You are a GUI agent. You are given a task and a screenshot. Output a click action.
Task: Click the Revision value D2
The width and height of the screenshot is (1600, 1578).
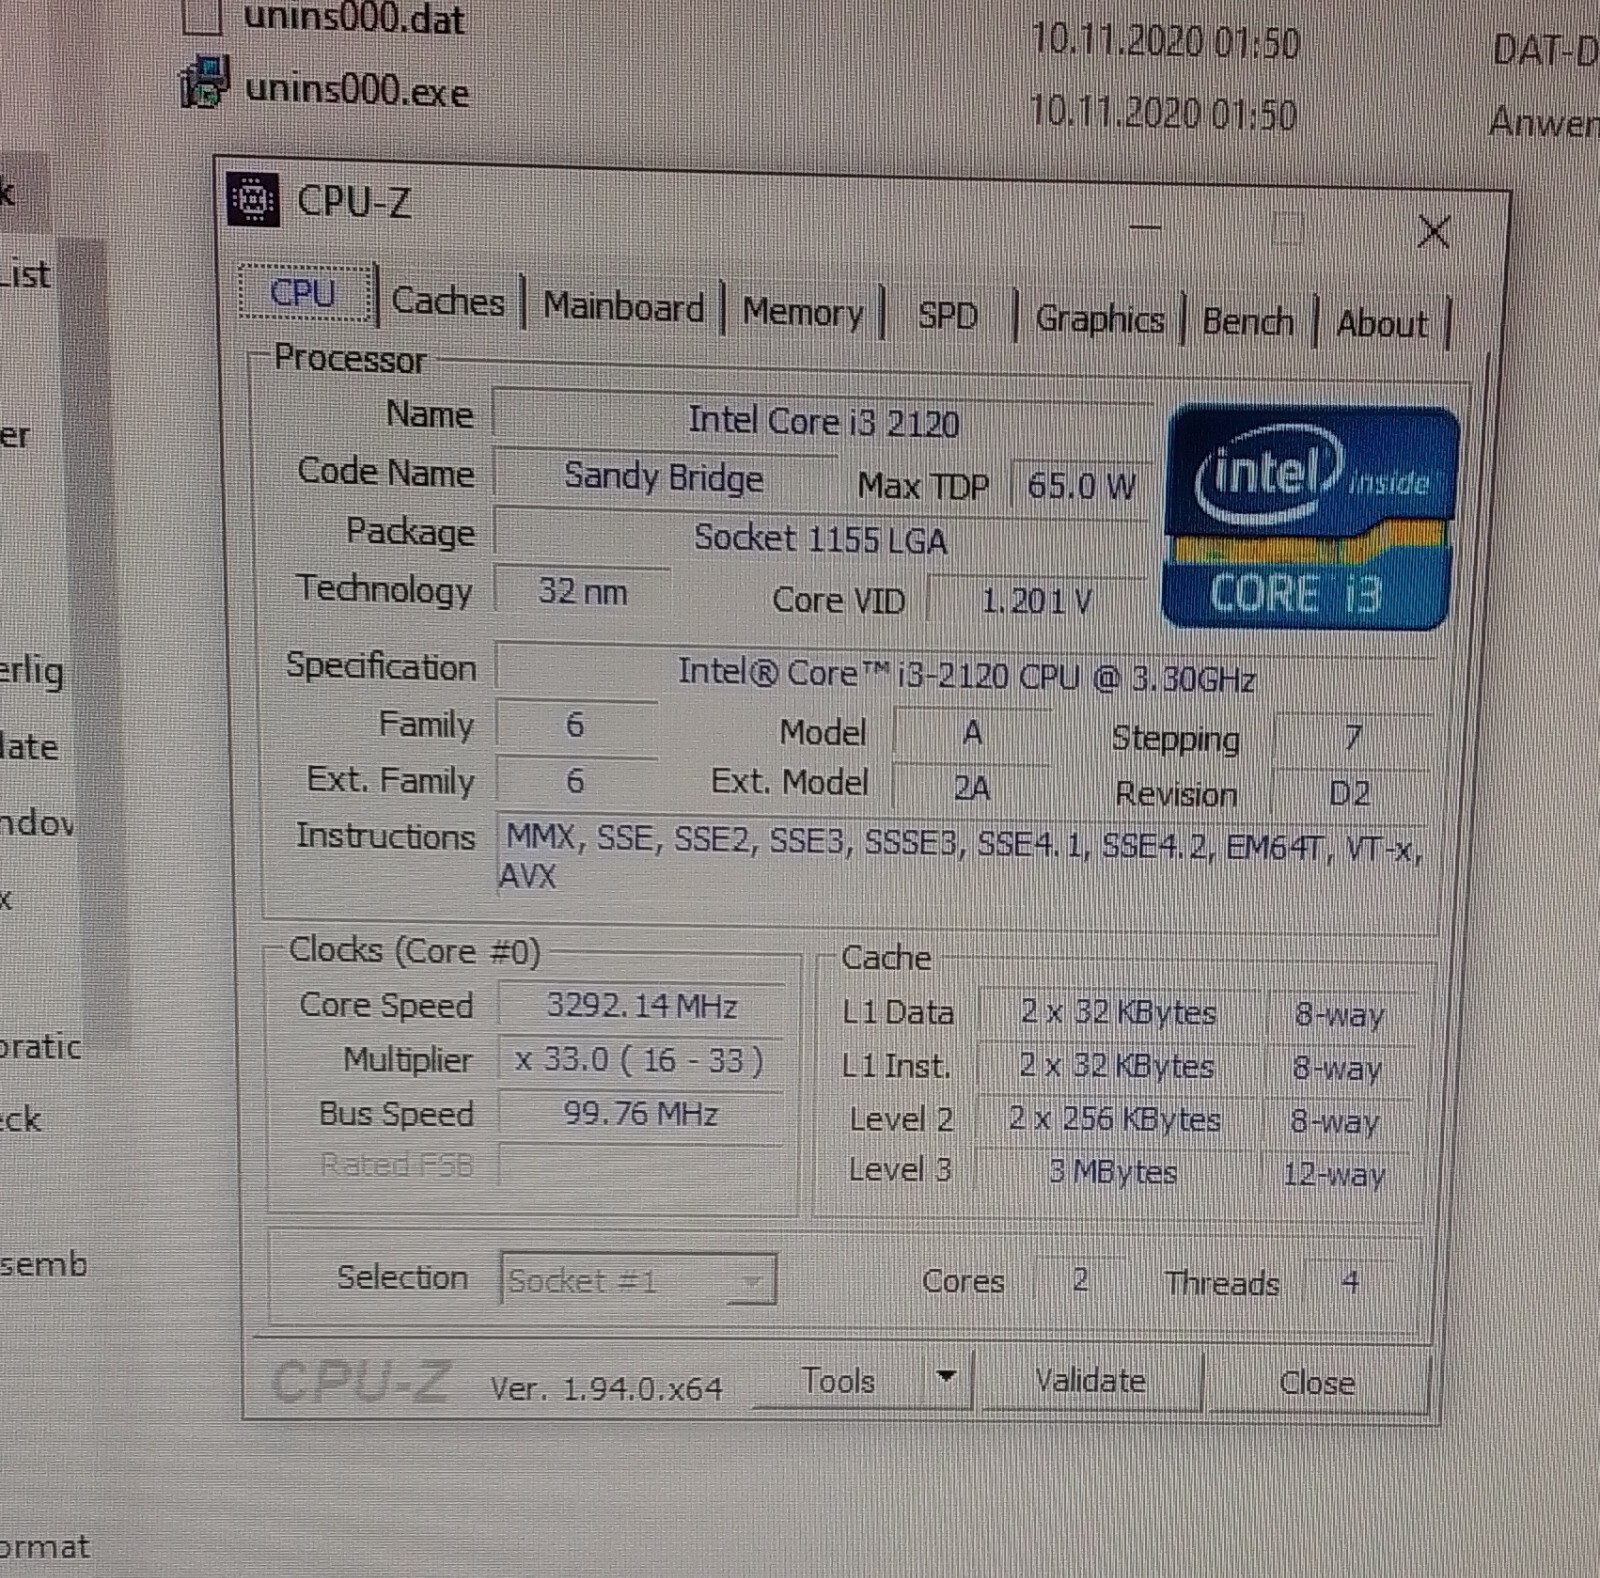(1349, 793)
